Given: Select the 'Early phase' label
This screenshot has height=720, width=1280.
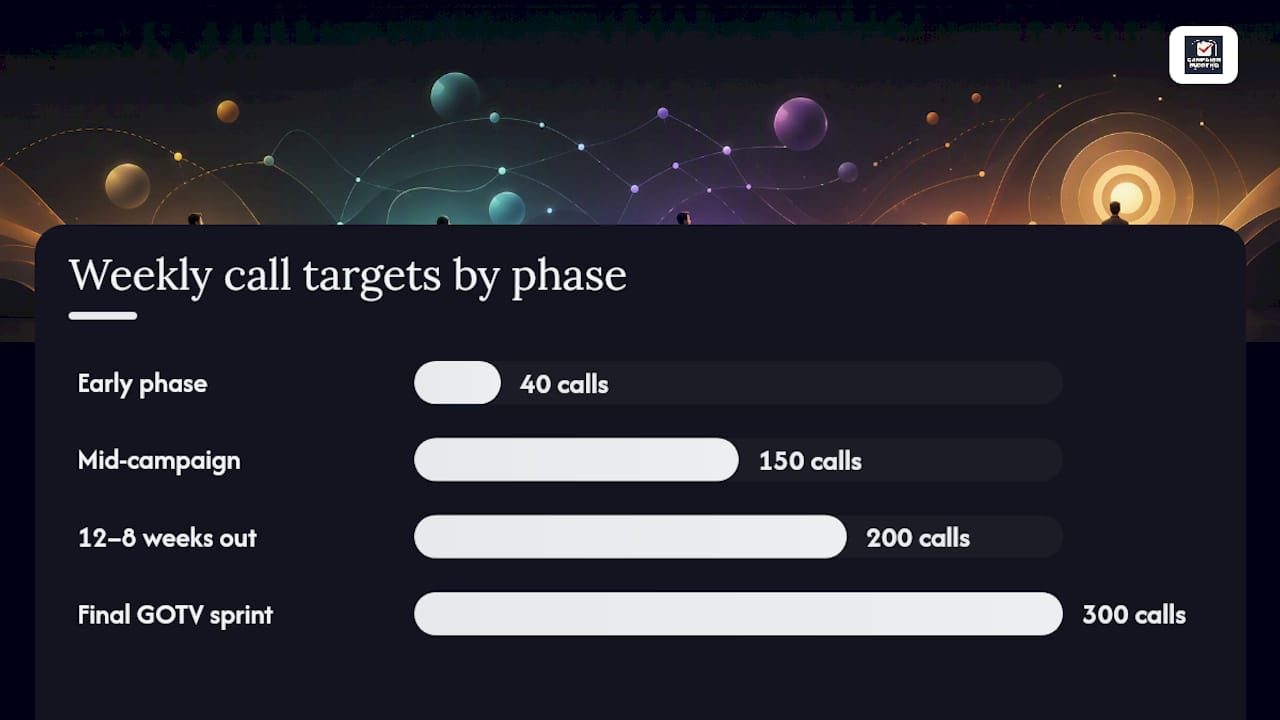Looking at the screenshot, I should point(142,384).
